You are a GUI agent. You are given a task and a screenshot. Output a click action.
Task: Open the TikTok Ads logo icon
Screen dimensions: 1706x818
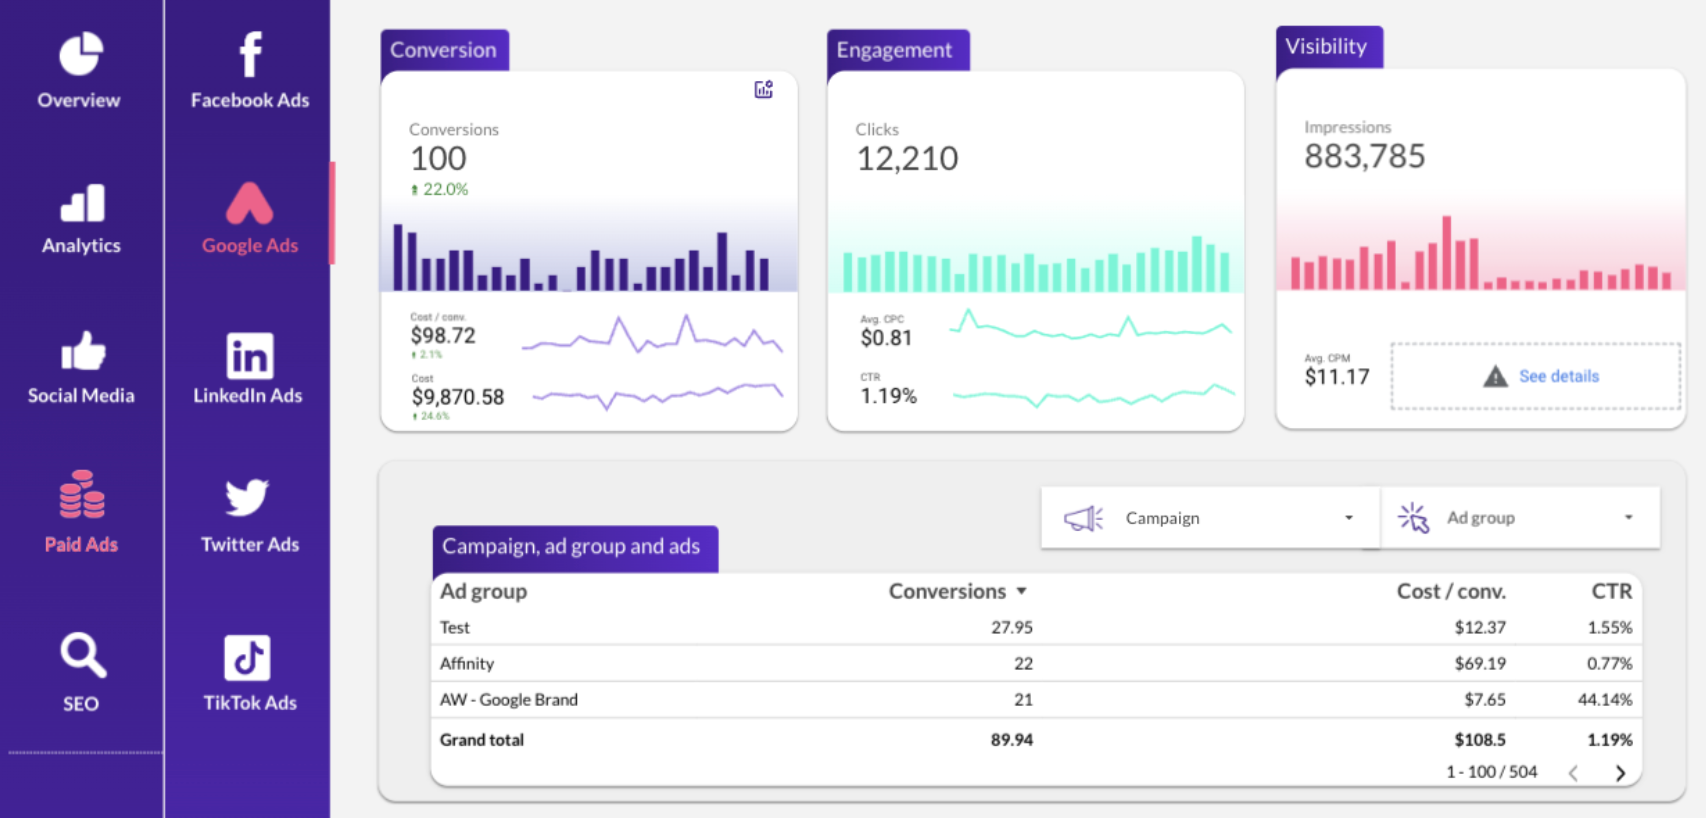pos(247,658)
